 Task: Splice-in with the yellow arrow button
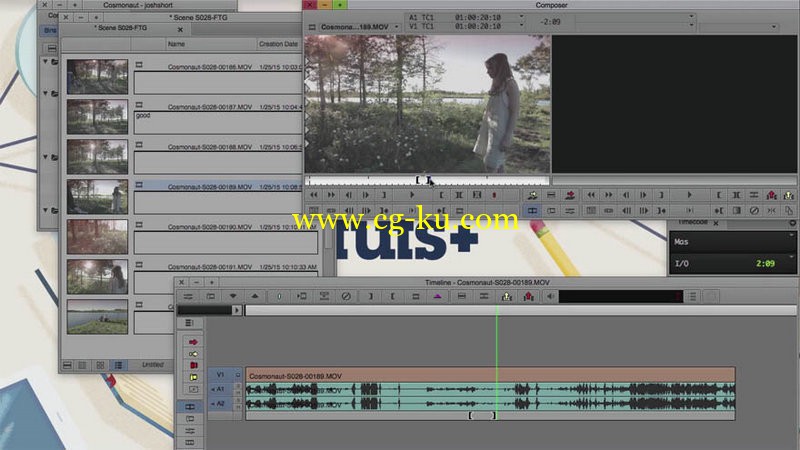click(533, 195)
